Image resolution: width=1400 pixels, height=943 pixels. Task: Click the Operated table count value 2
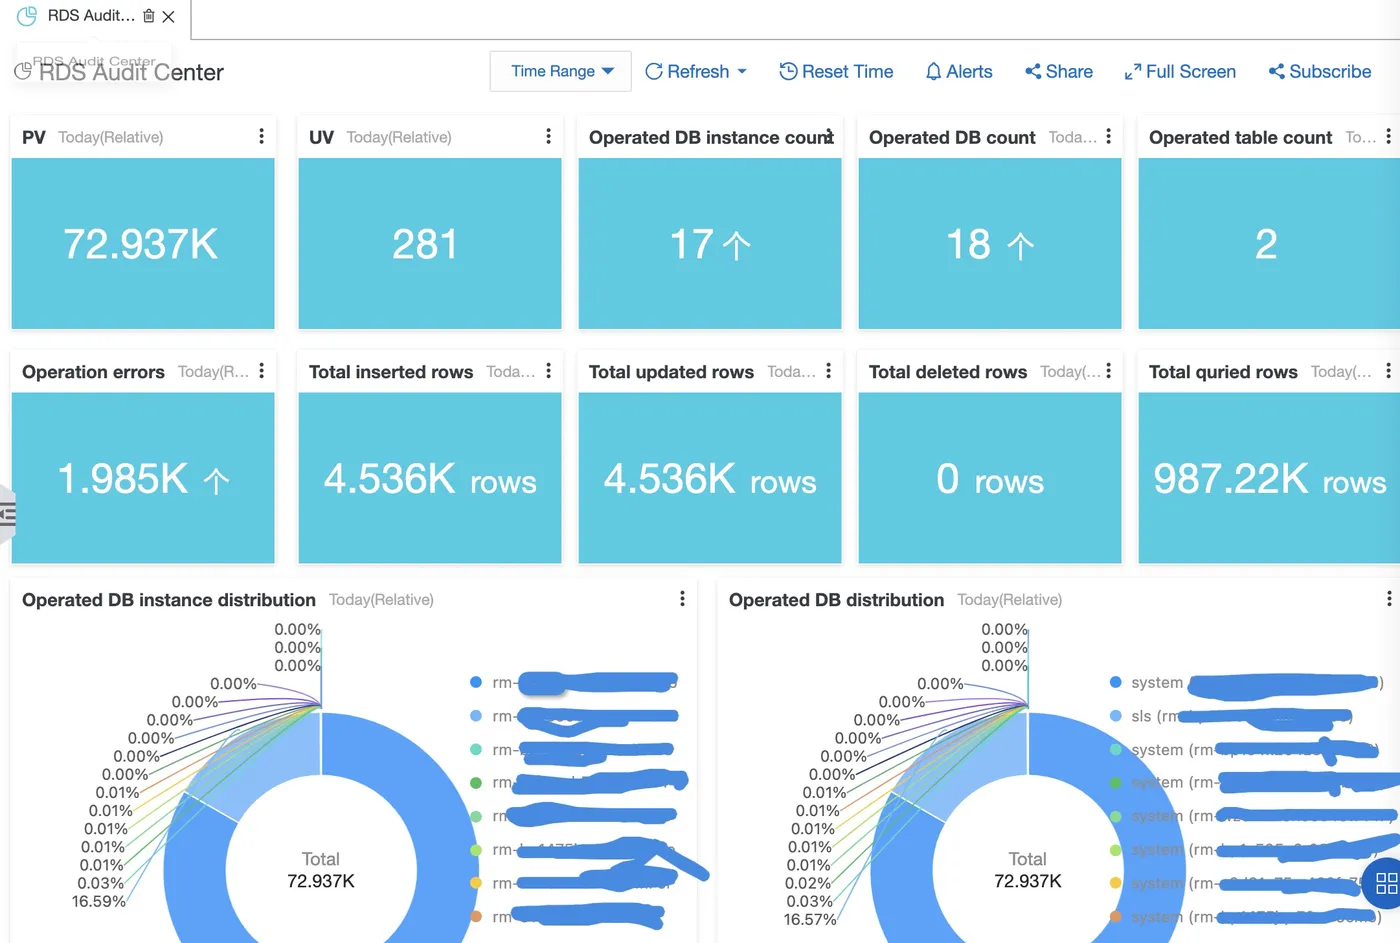[x=1266, y=244]
